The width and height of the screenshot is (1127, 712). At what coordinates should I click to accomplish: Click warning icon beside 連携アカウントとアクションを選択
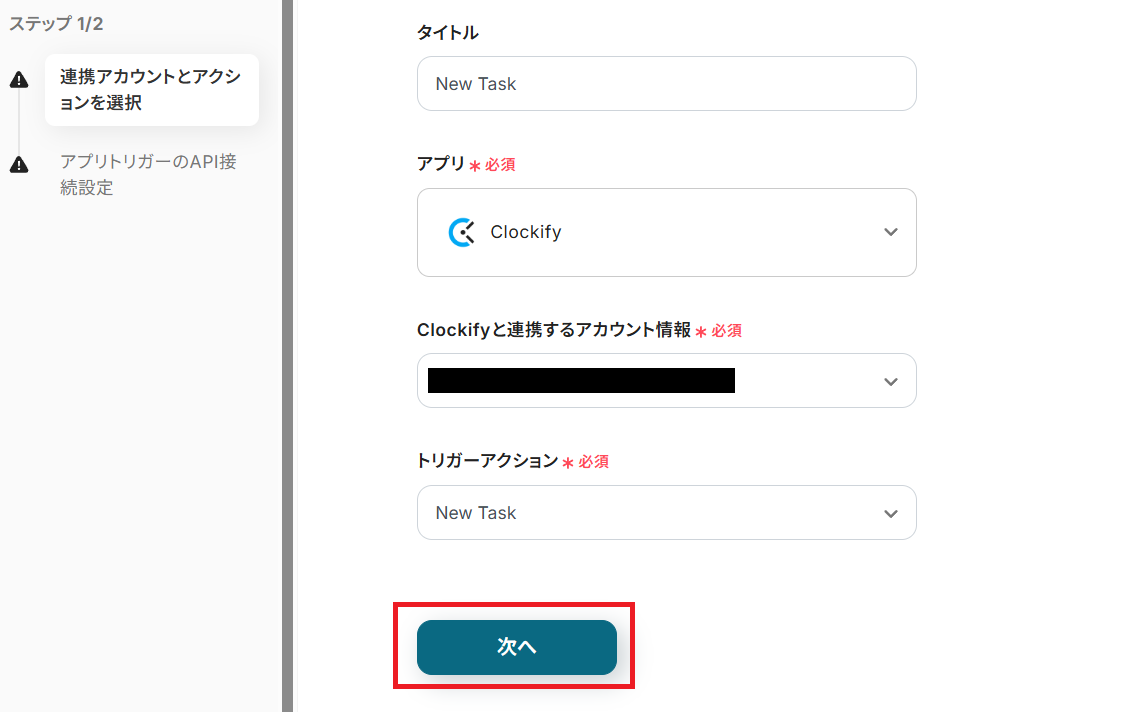[19, 80]
